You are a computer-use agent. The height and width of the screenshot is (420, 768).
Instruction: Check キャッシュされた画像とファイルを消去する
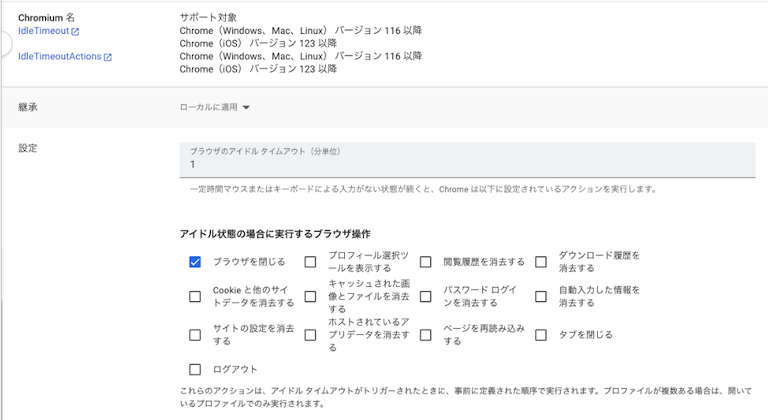pos(310,296)
